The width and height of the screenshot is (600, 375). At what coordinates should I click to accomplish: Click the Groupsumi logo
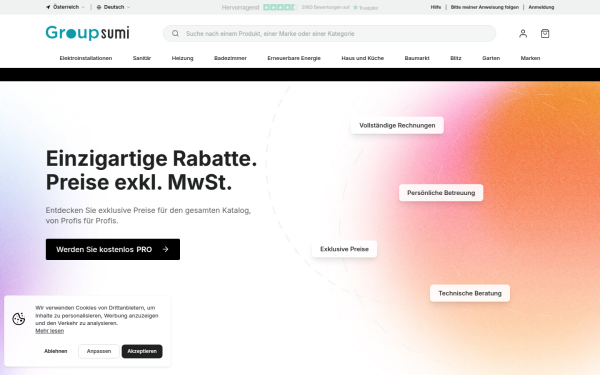pyautogui.click(x=88, y=33)
